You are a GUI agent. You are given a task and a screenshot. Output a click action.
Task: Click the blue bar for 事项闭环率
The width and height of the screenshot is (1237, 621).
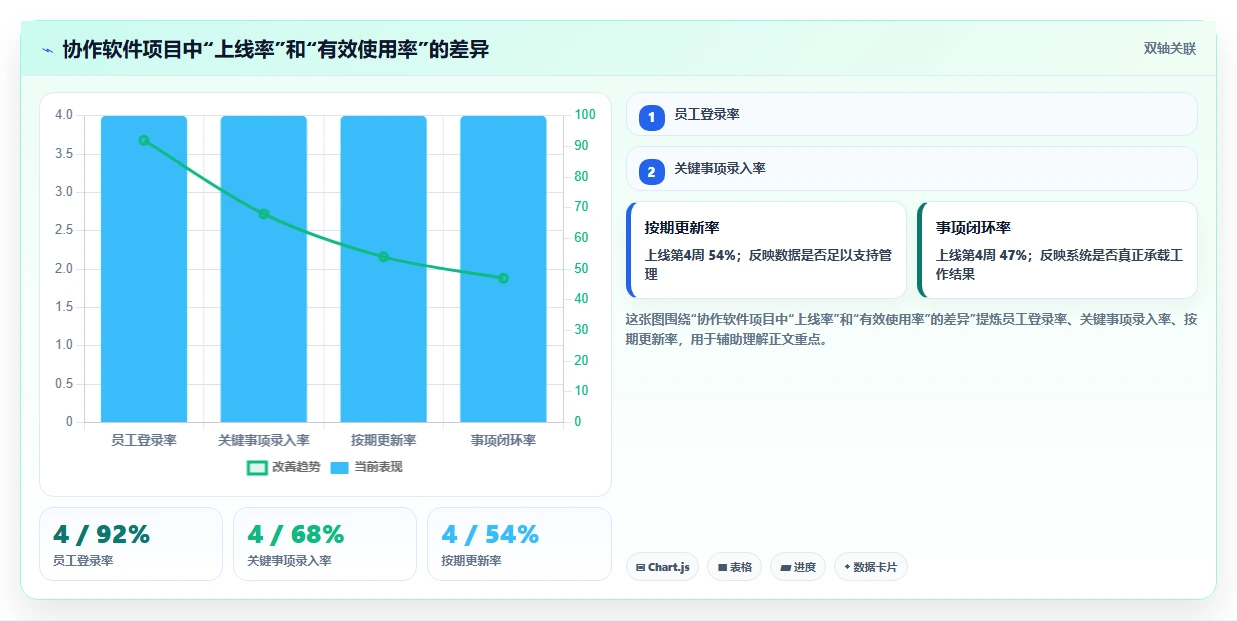point(503,269)
